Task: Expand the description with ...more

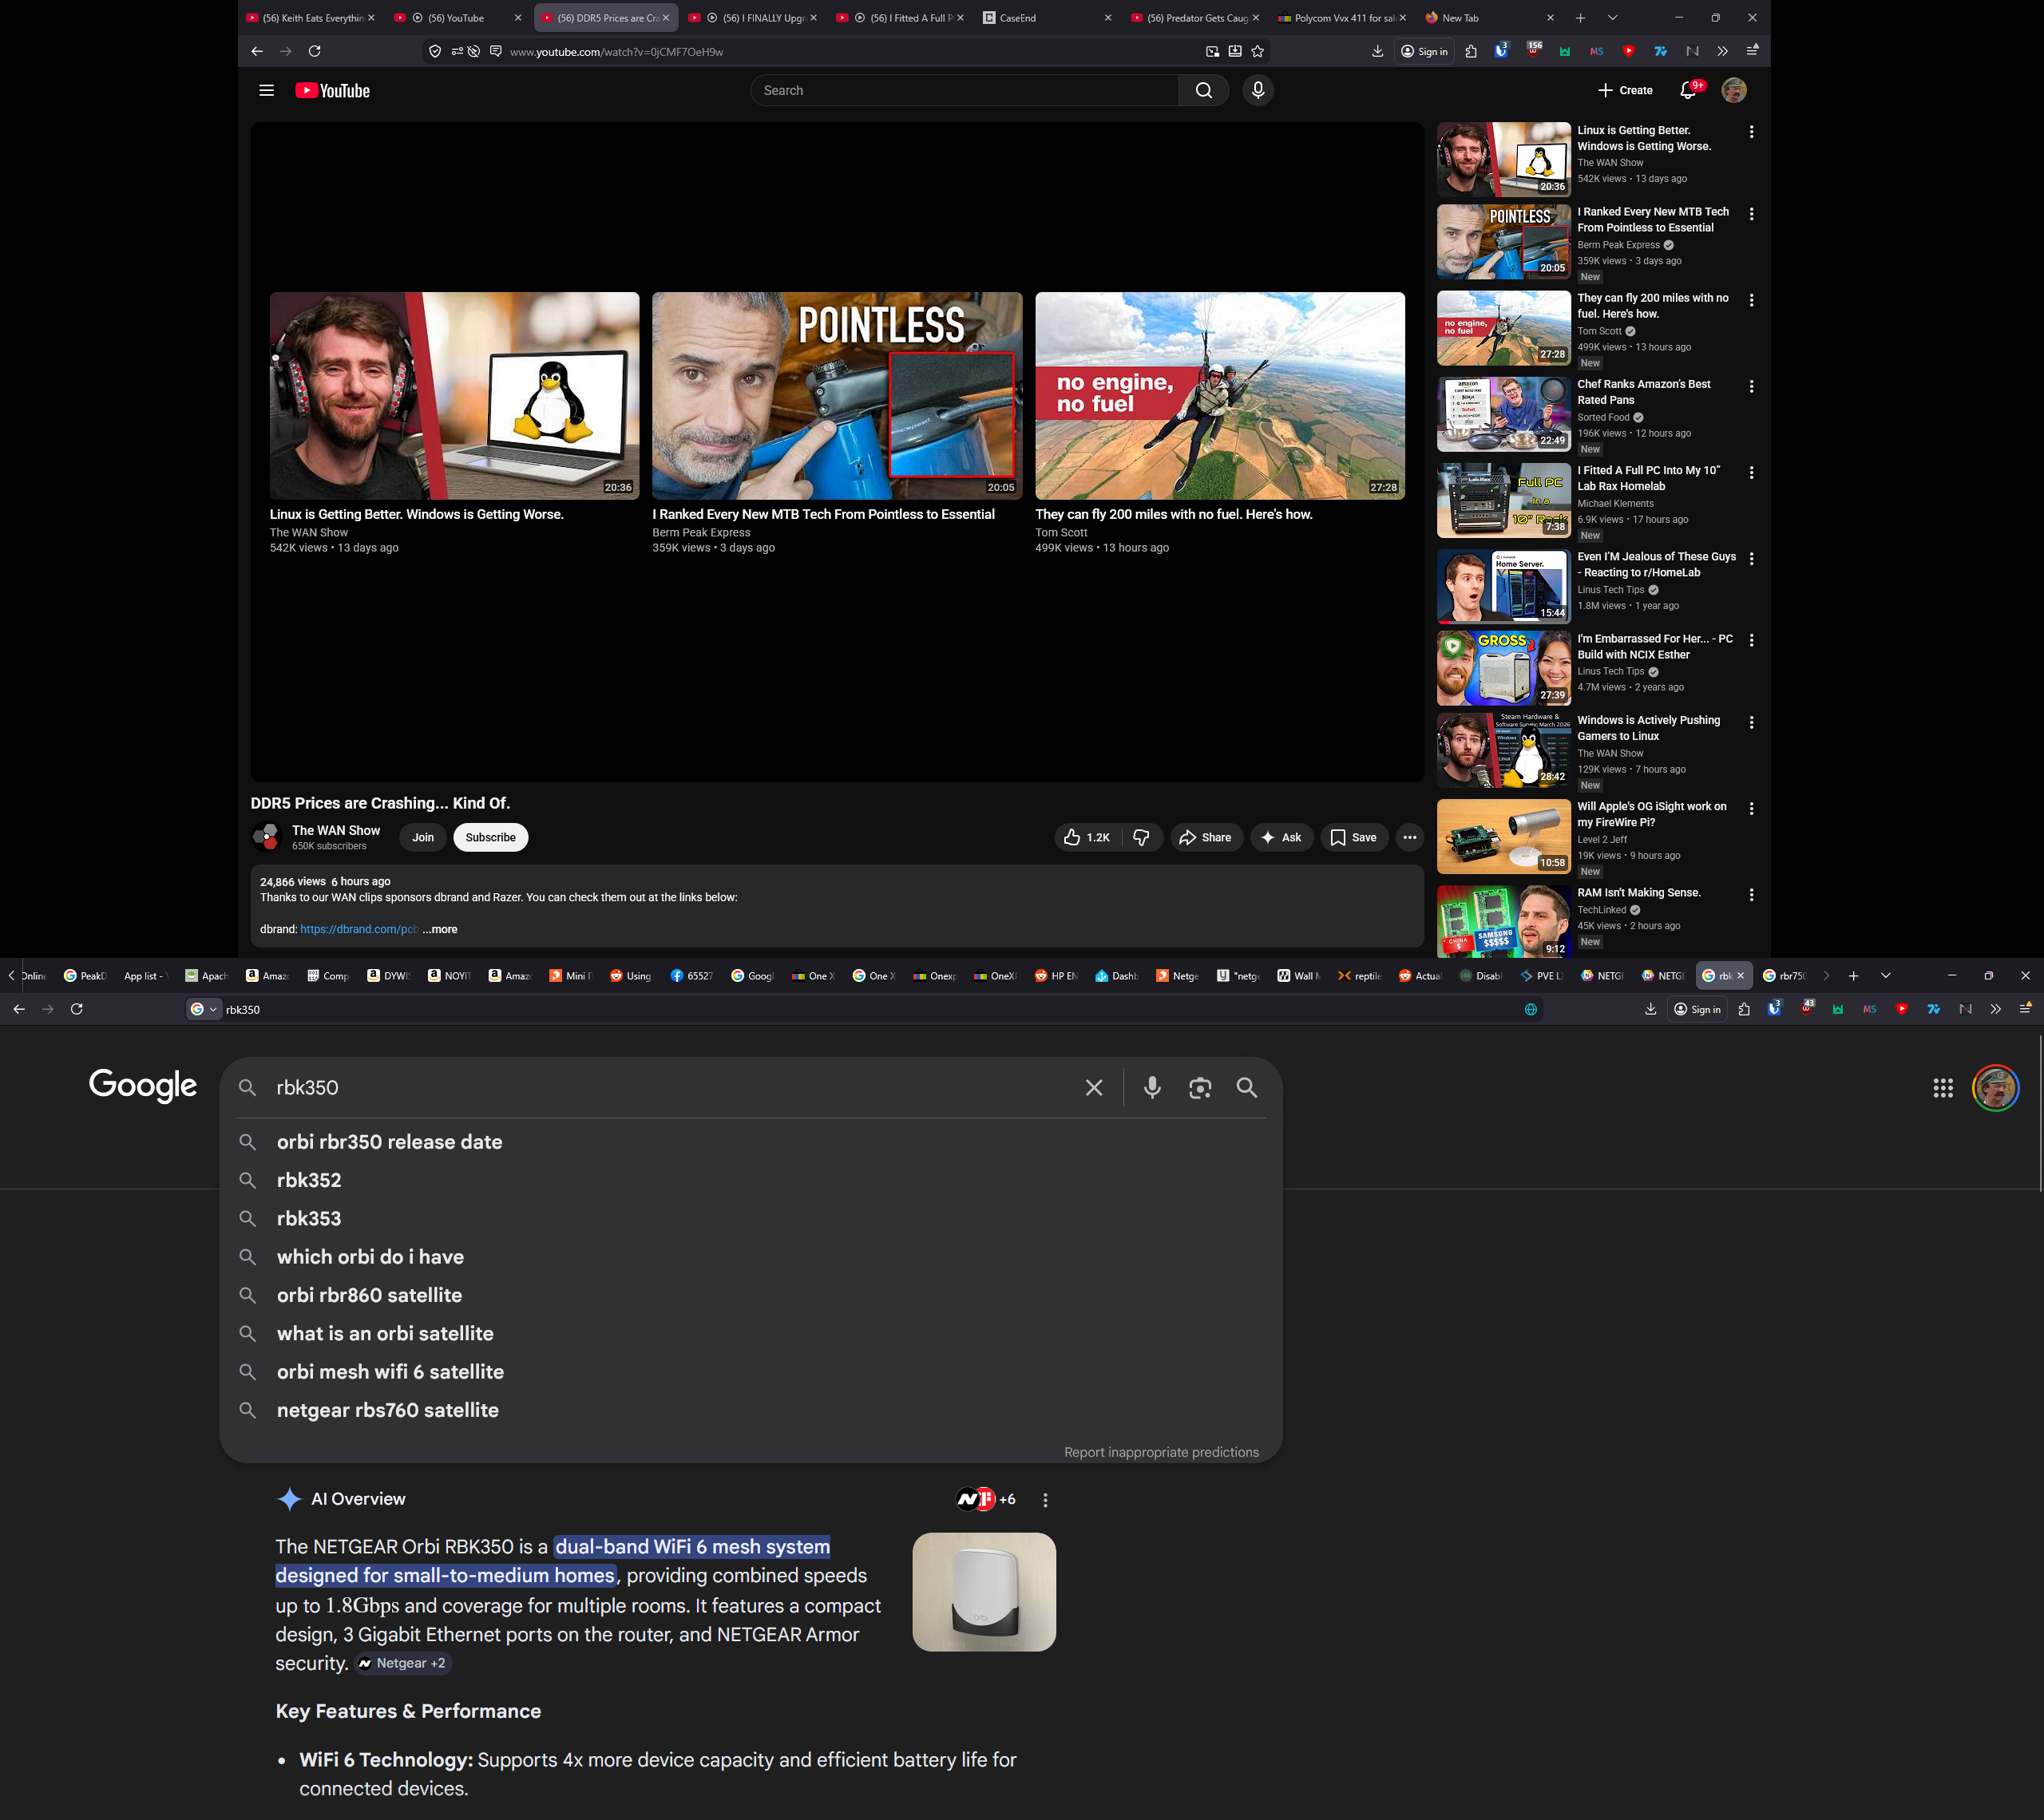Action: 440,930
